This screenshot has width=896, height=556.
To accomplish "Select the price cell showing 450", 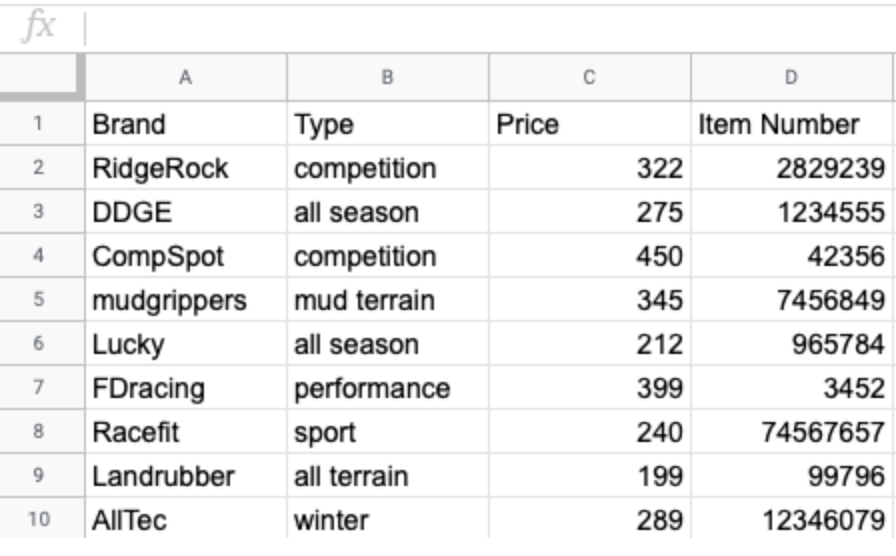I will 589,256.
